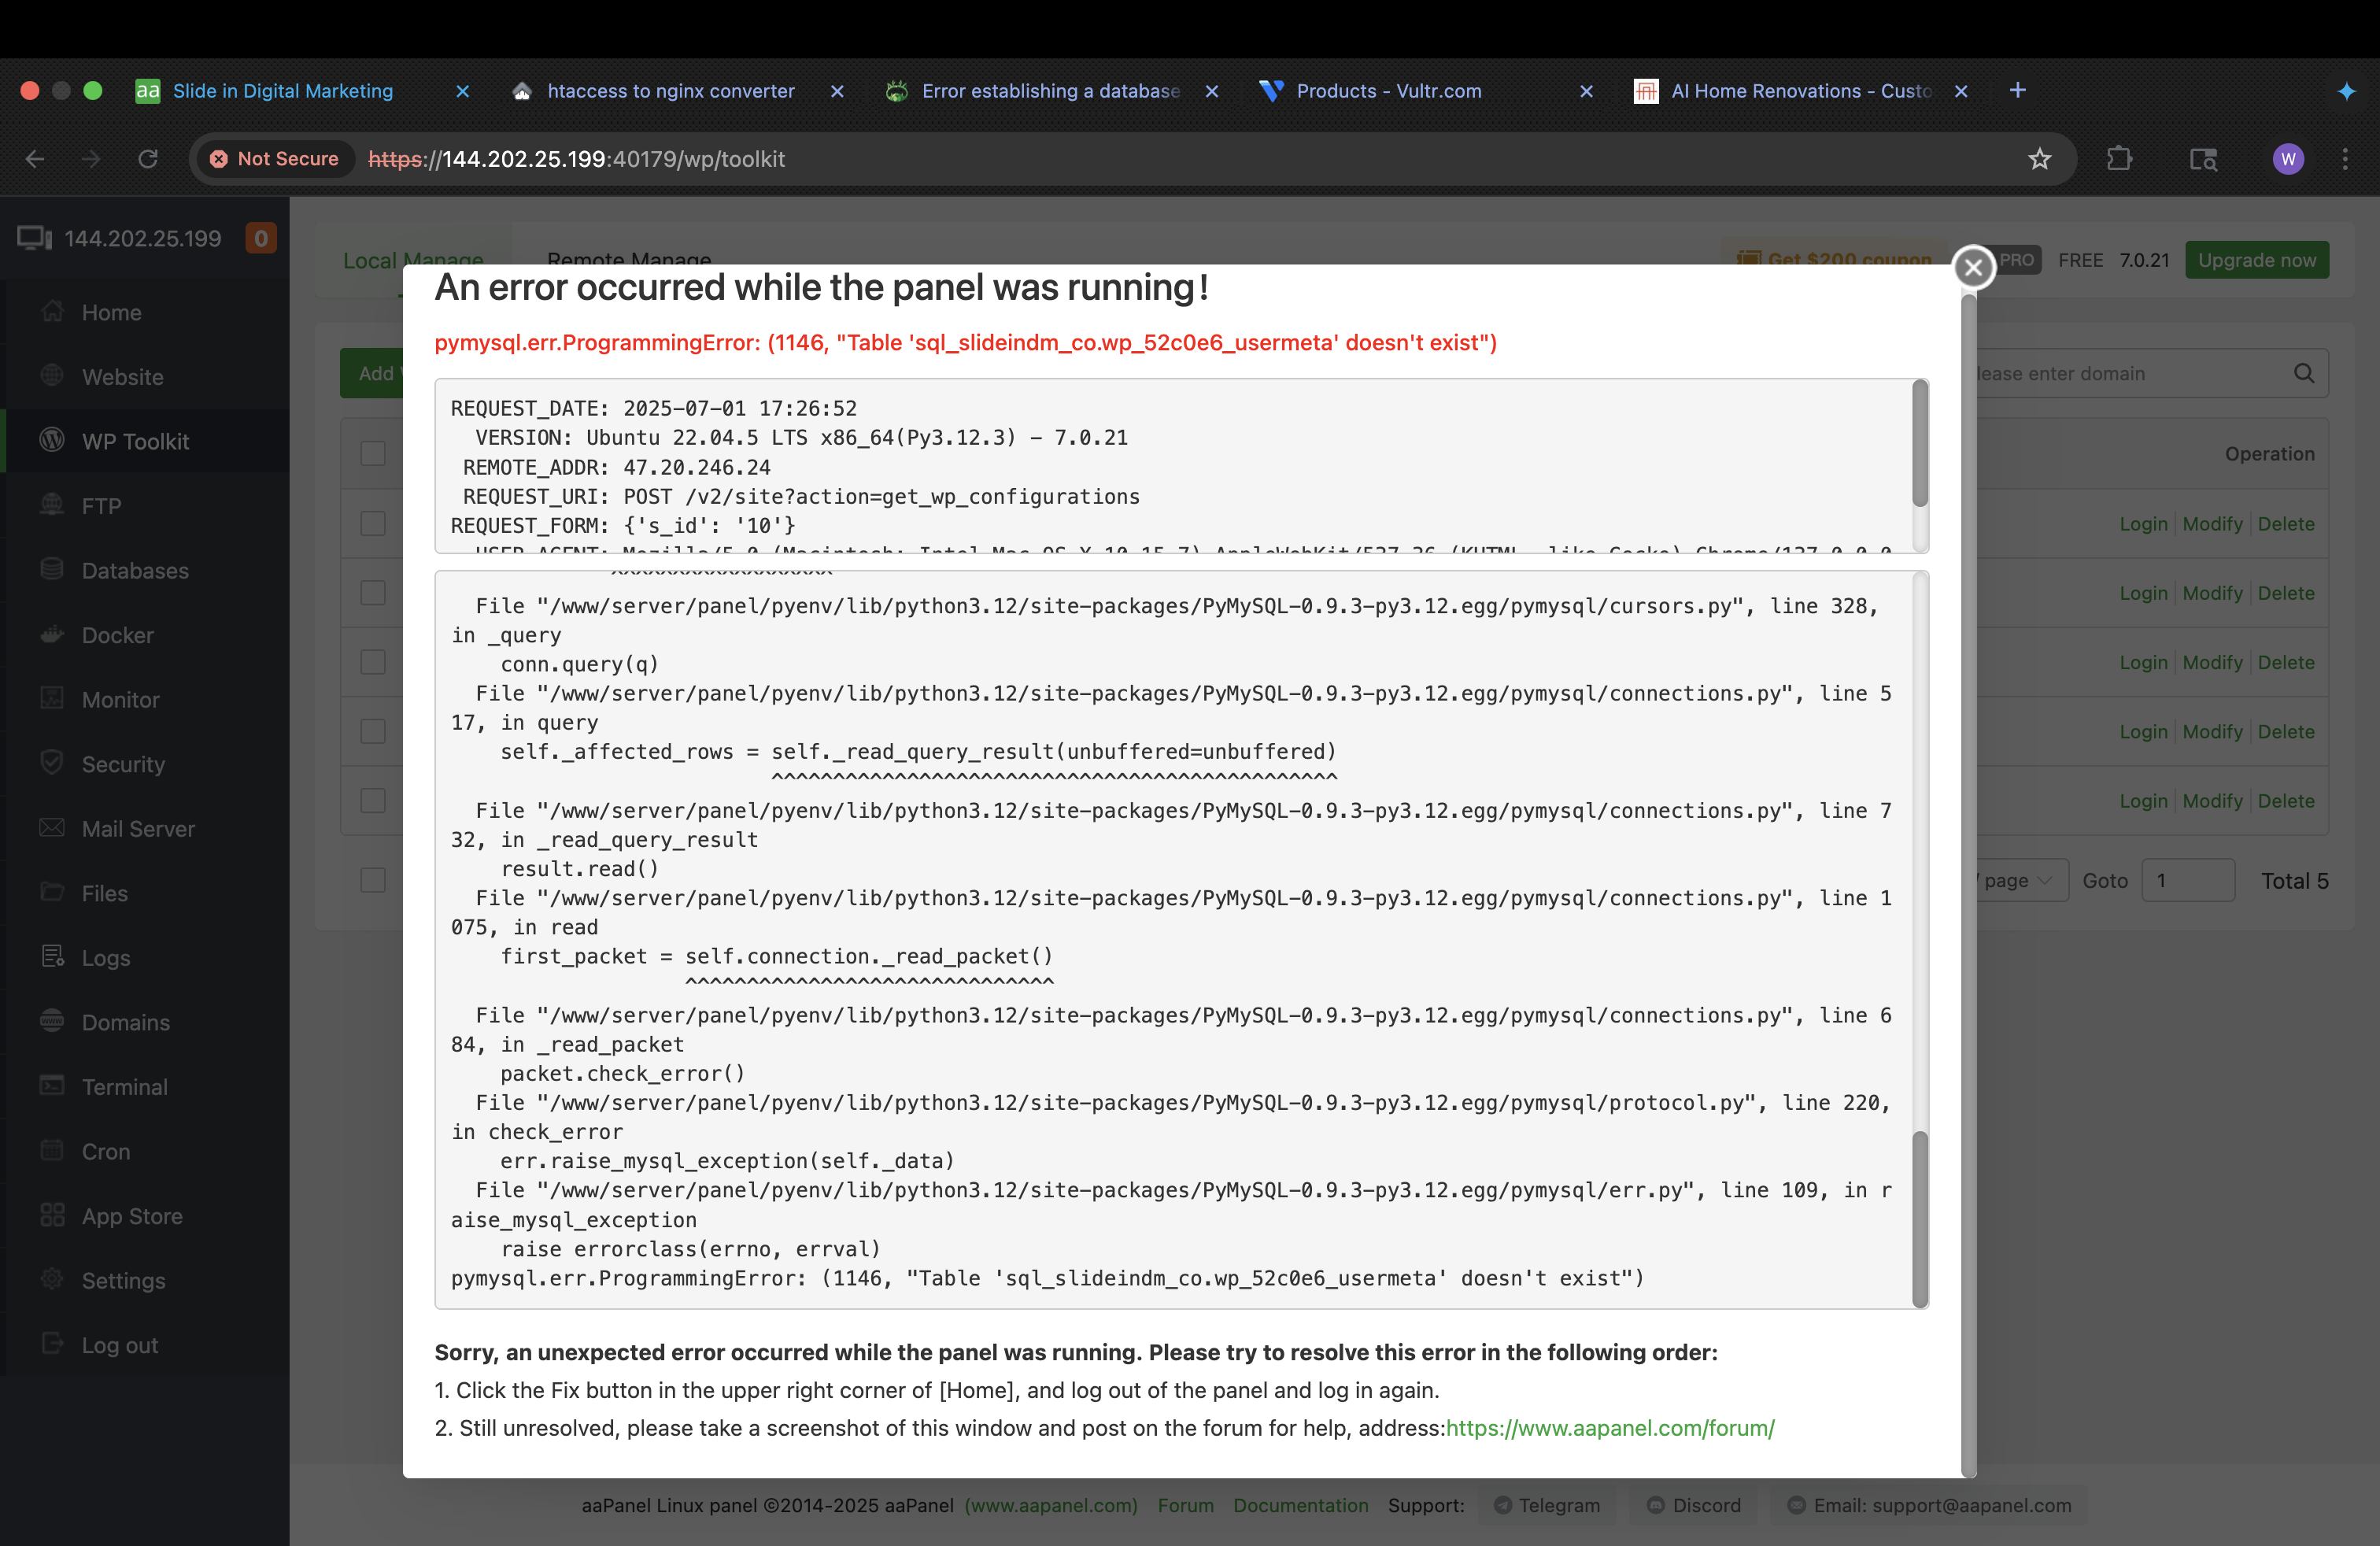Open Docker from sidebar whale icon
Screen dimensions: 2380x1546
[52, 635]
